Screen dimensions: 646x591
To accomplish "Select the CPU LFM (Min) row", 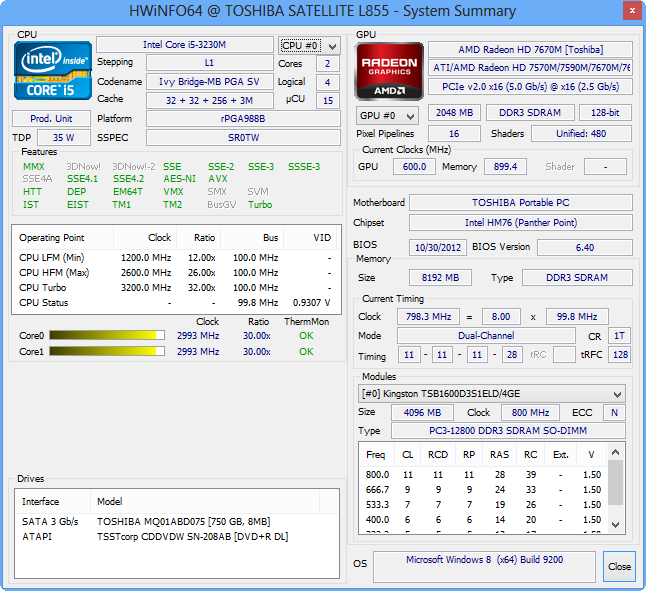I will [175, 257].
